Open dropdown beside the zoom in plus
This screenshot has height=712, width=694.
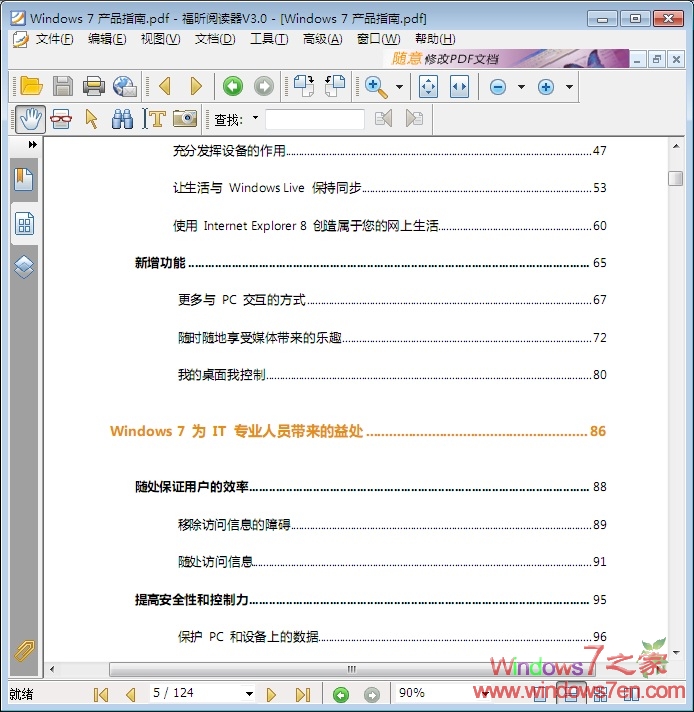[569, 87]
